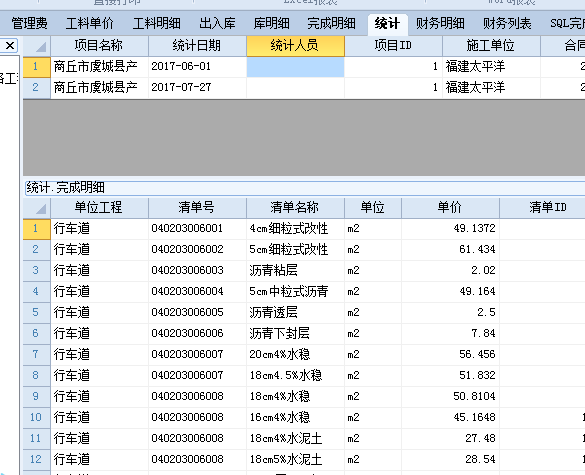Click the 18cm4.5%水稳 cell
Viewport: 585px width, 475px height.
pos(295,376)
